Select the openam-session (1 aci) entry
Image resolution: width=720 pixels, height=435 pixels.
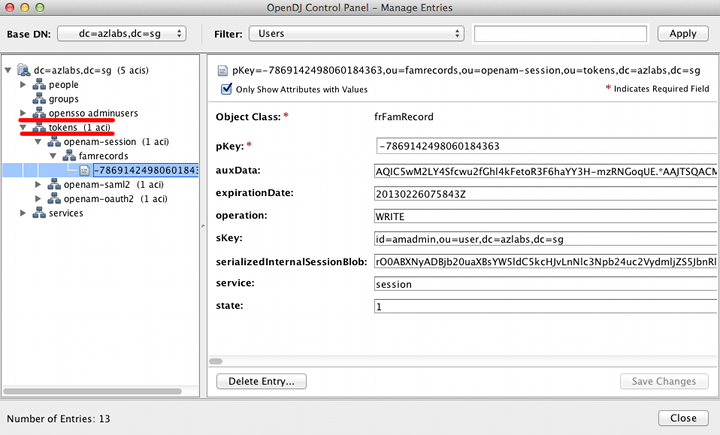[116, 141]
